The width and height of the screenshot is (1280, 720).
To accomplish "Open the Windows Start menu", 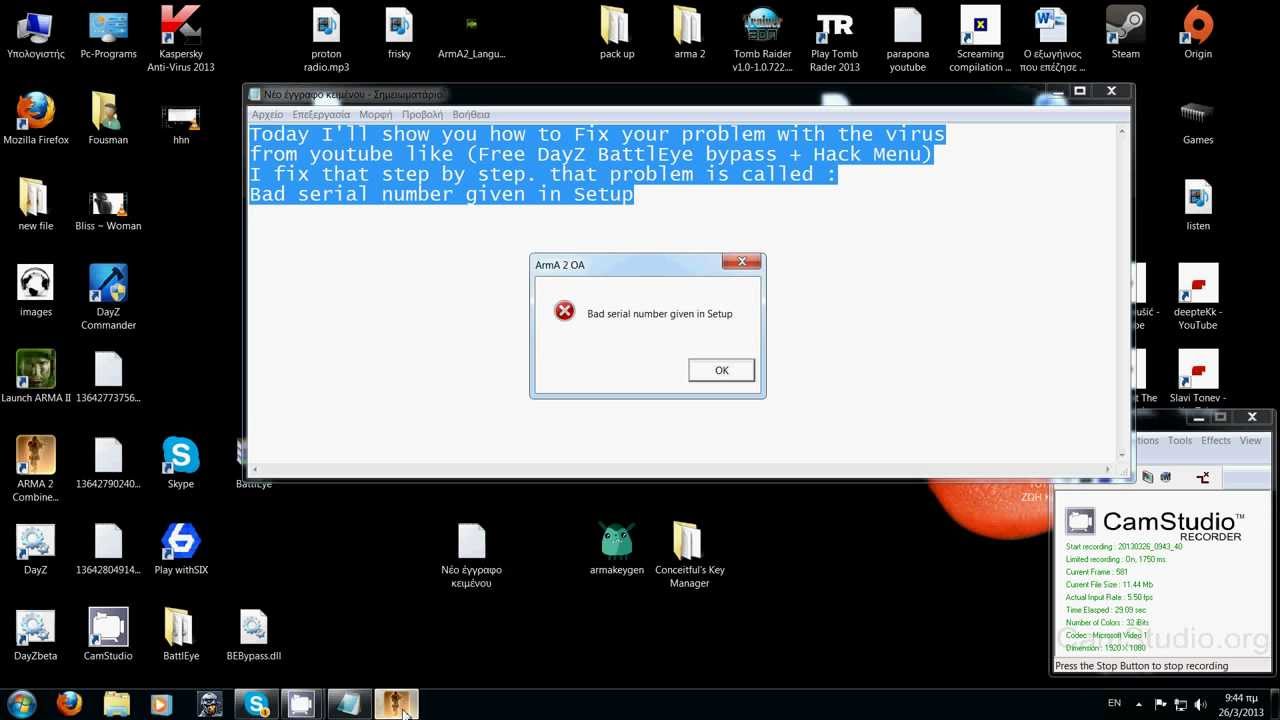I will point(22,704).
